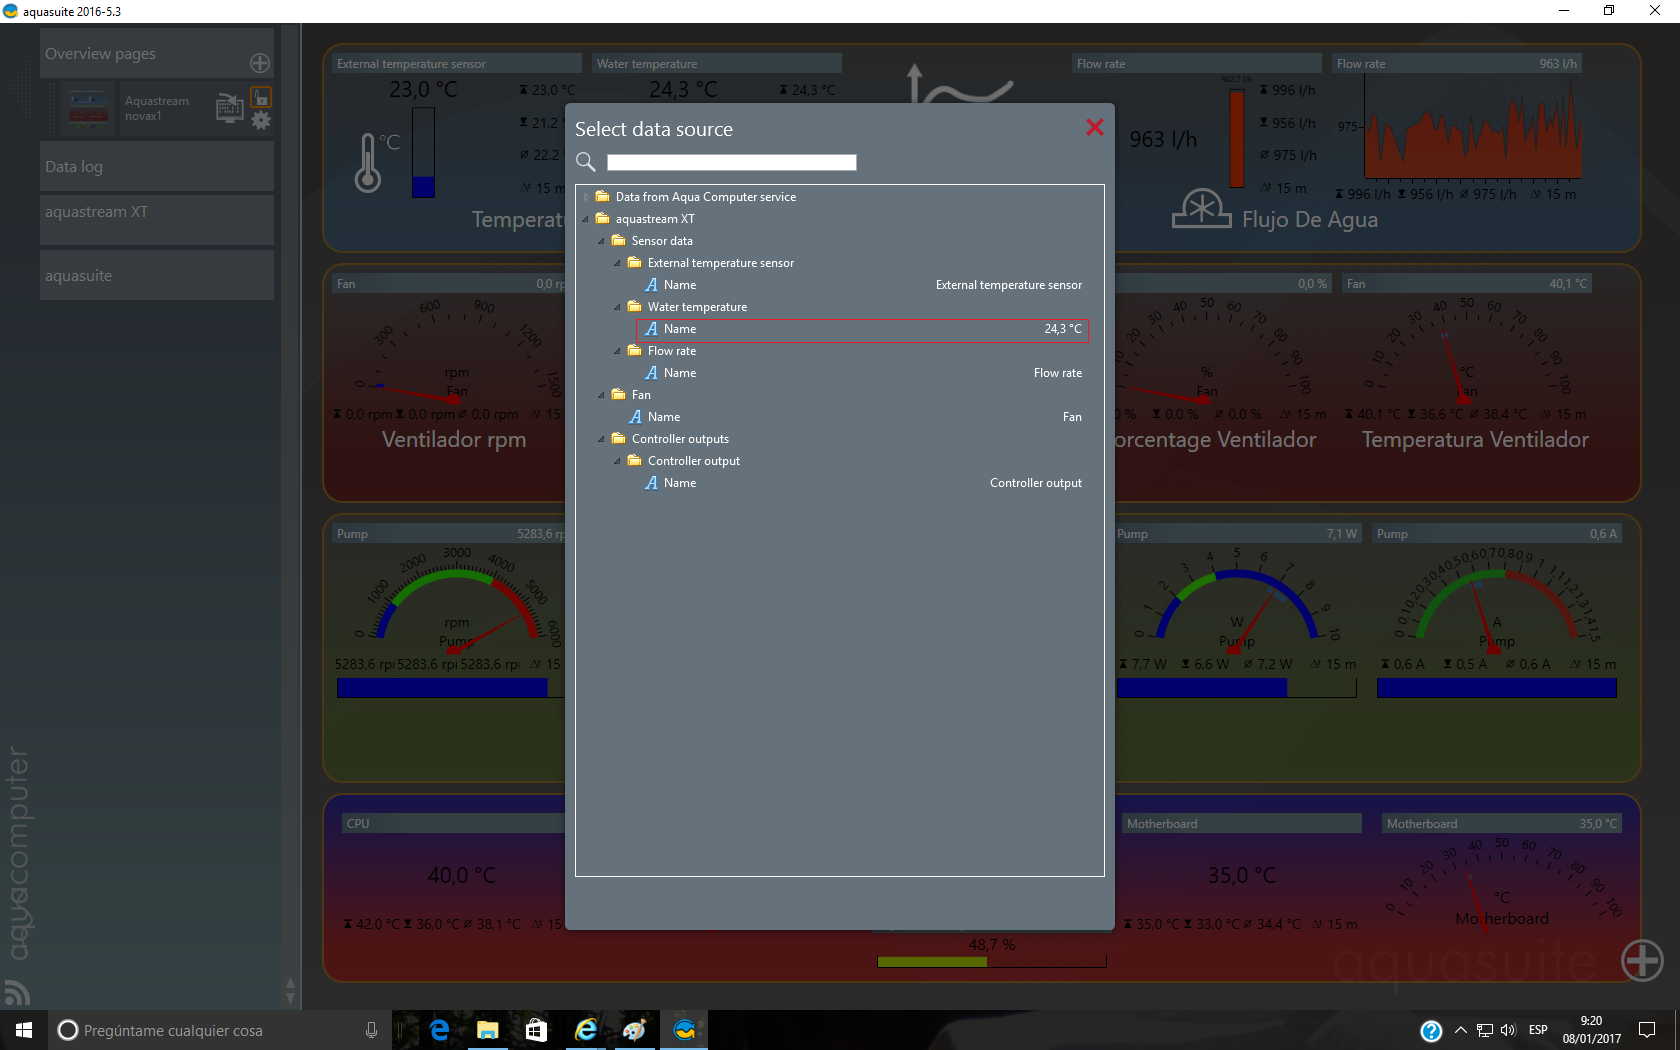Viewport: 1680px width, 1050px height.
Task: Select the Water temperature folder icon
Action: [x=634, y=306]
